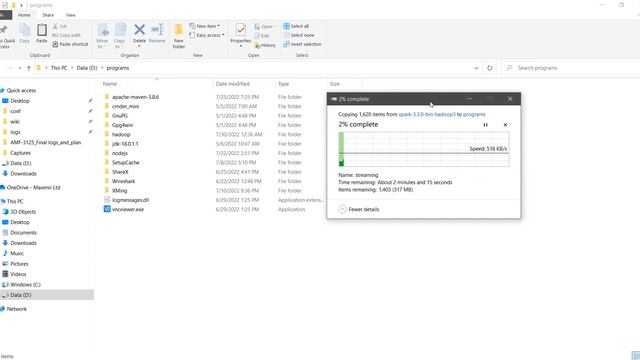The width and height of the screenshot is (640, 360).
Task: Click Quick access in navigation pane
Action: [21, 91]
